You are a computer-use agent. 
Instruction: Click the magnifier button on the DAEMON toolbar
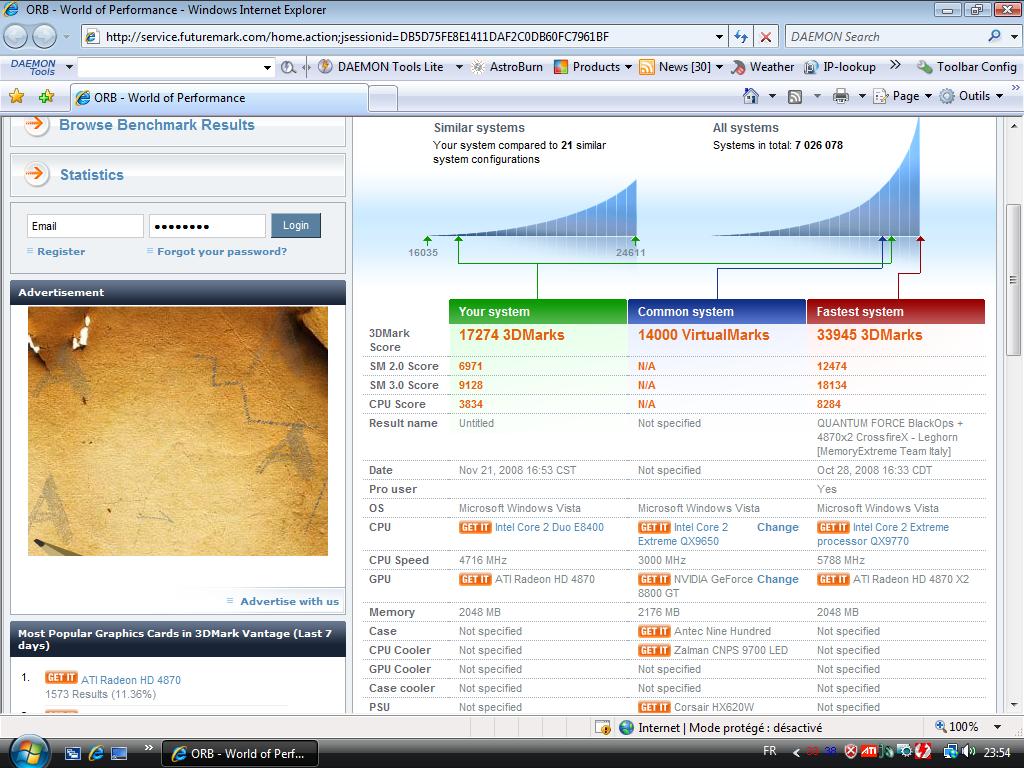pos(288,67)
